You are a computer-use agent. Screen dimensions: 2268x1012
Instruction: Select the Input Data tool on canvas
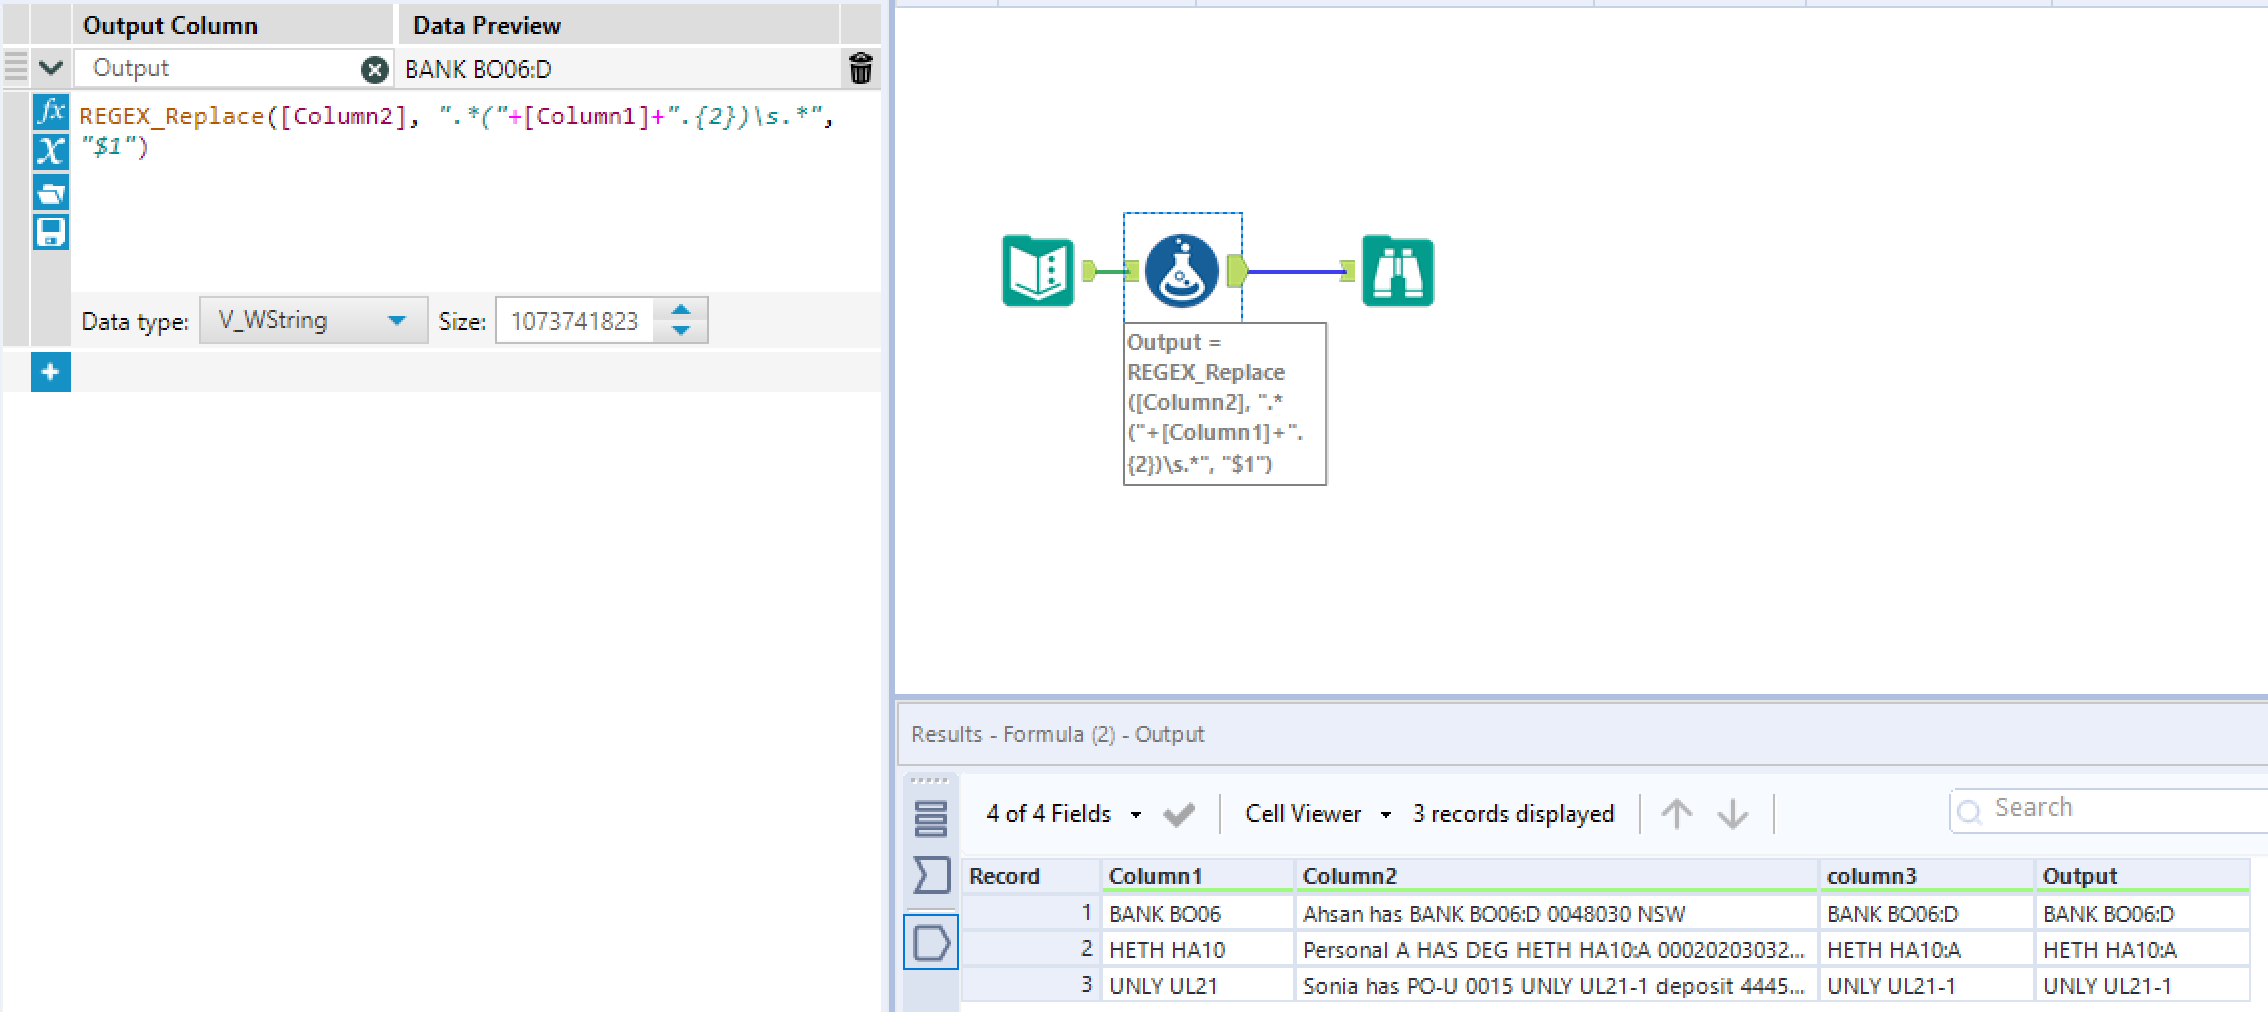[x=1036, y=270]
